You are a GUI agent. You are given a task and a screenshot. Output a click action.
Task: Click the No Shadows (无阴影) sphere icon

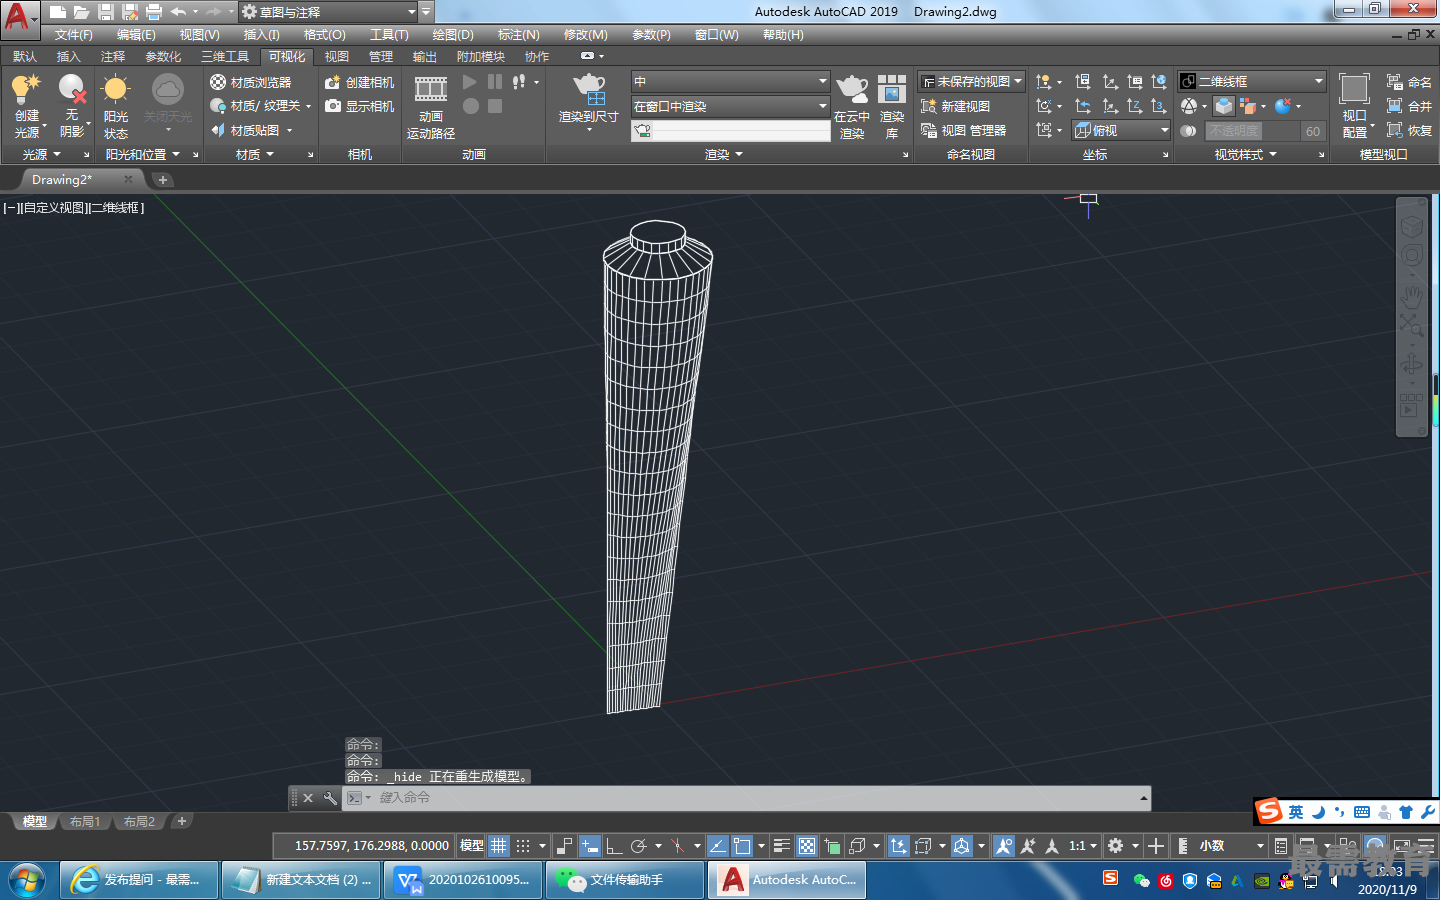click(72, 90)
